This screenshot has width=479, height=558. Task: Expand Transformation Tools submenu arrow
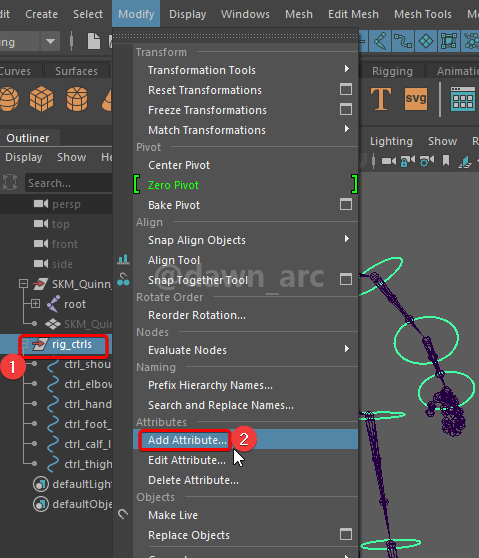(x=347, y=68)
